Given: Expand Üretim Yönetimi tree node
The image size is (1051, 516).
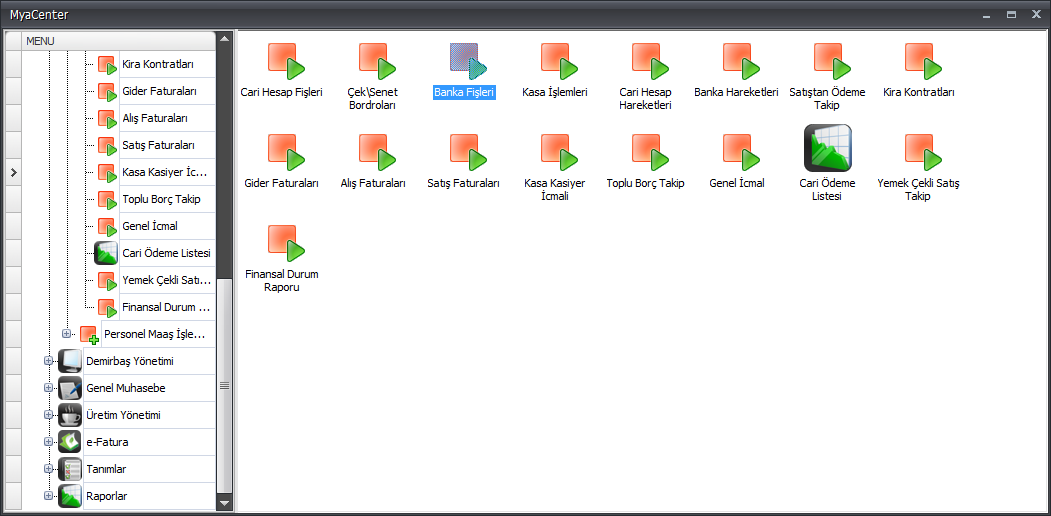Looking at the screenshot, I should [48, 415].
